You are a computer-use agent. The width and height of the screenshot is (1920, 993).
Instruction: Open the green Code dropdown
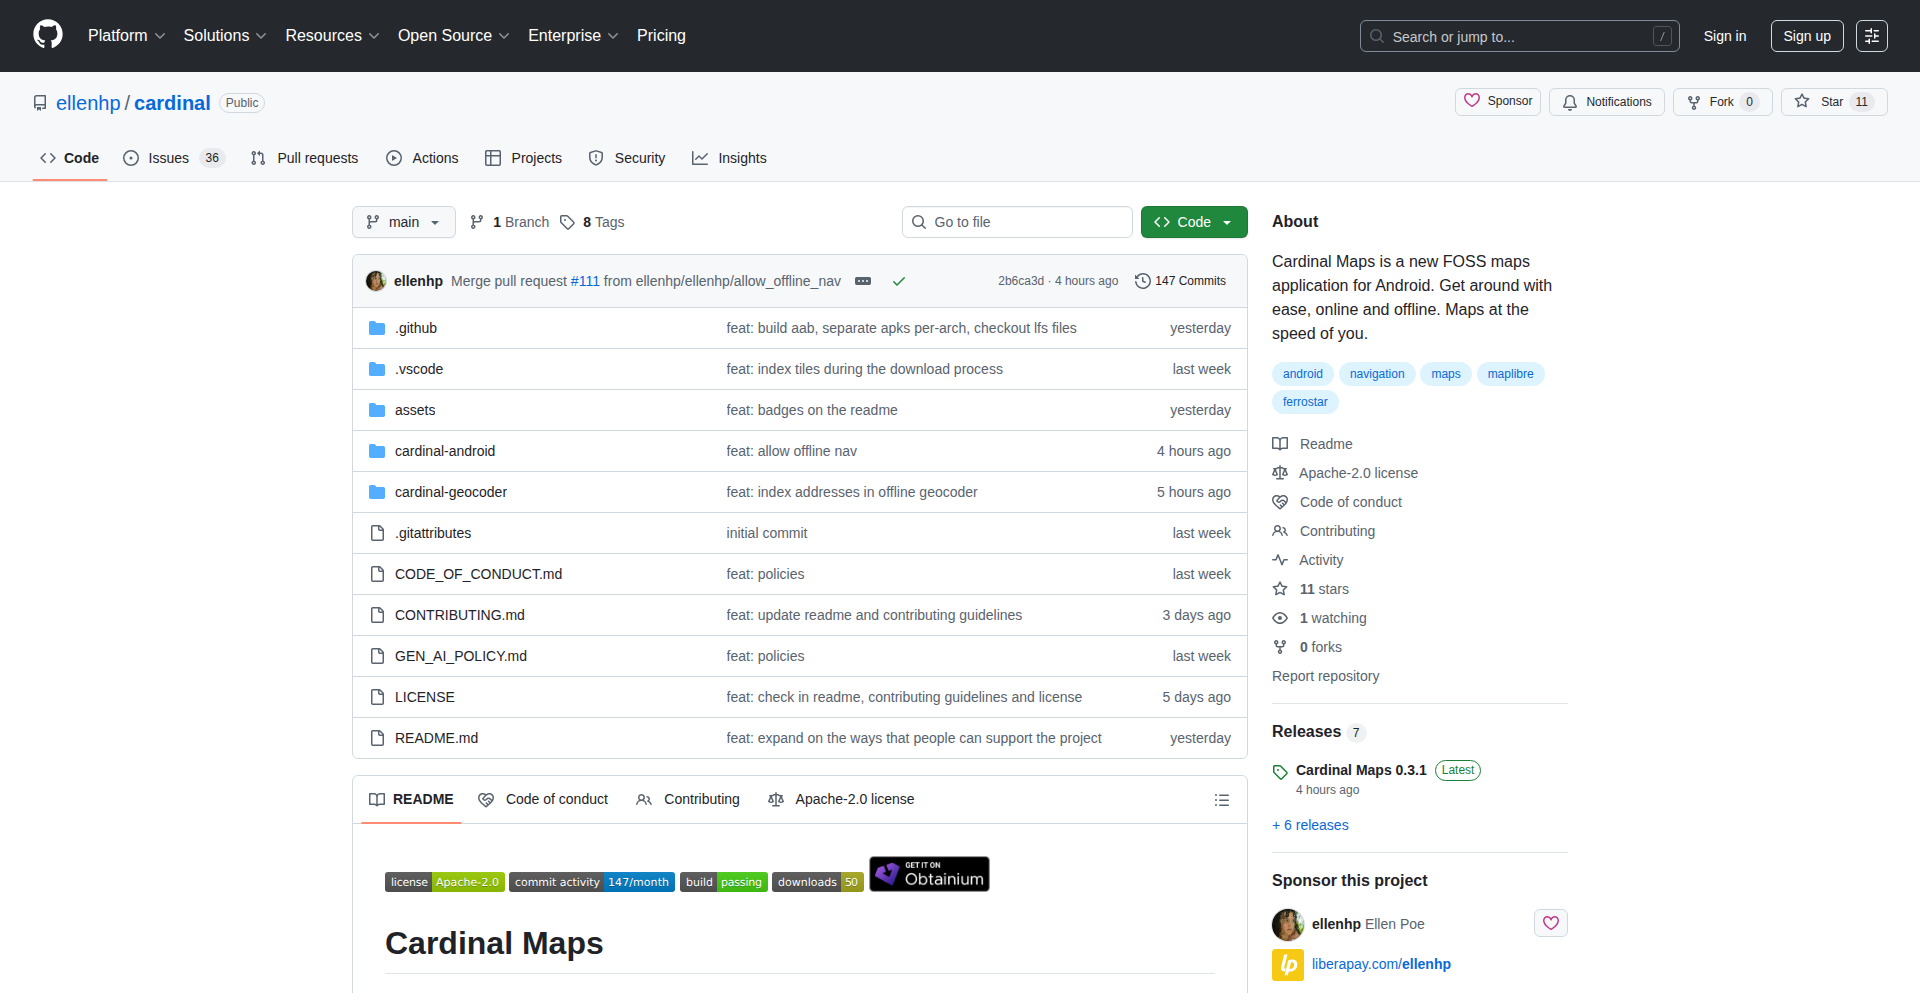click(1194, 222)
